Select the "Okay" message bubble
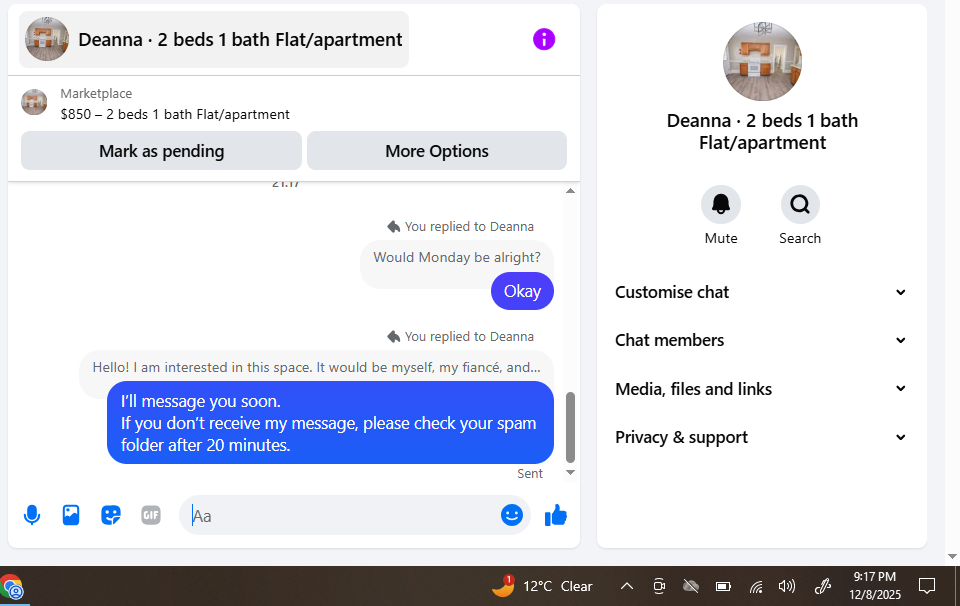The height and width of the screenshot is (606, 960). point(522,291)
